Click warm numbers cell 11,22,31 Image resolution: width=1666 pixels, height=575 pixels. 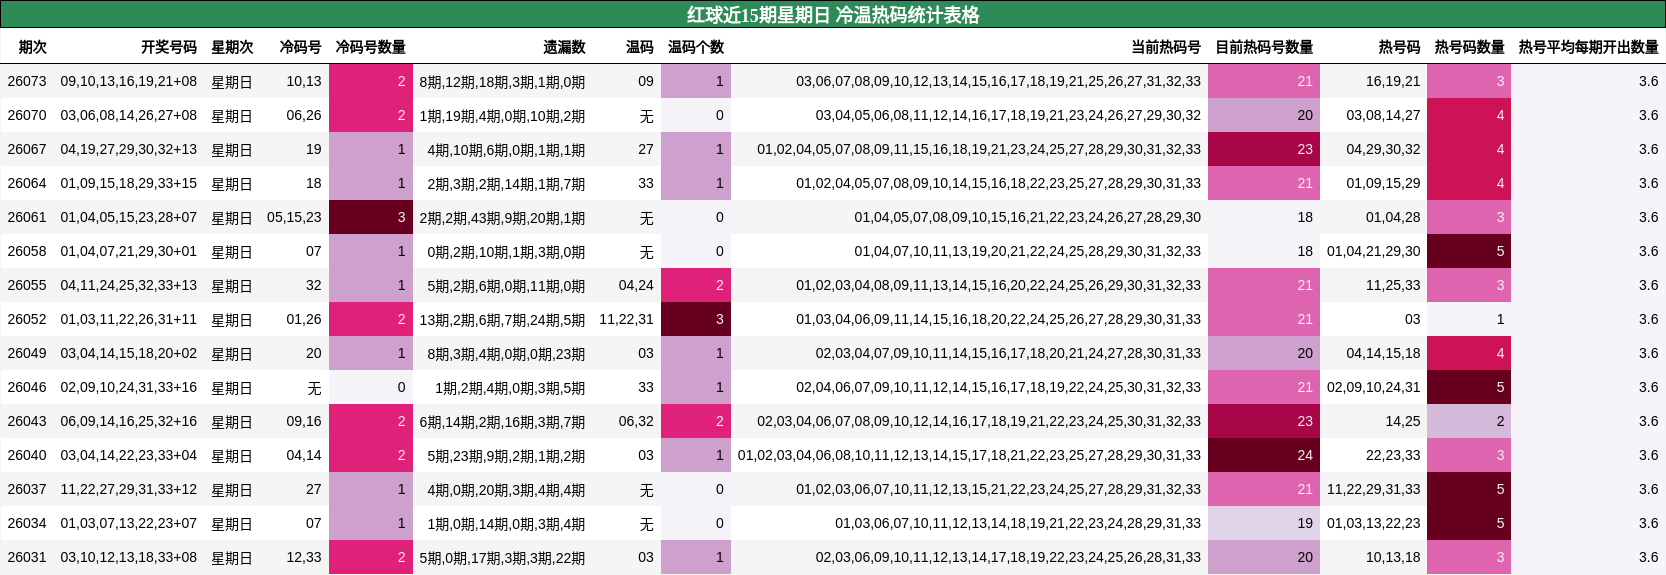626,319
